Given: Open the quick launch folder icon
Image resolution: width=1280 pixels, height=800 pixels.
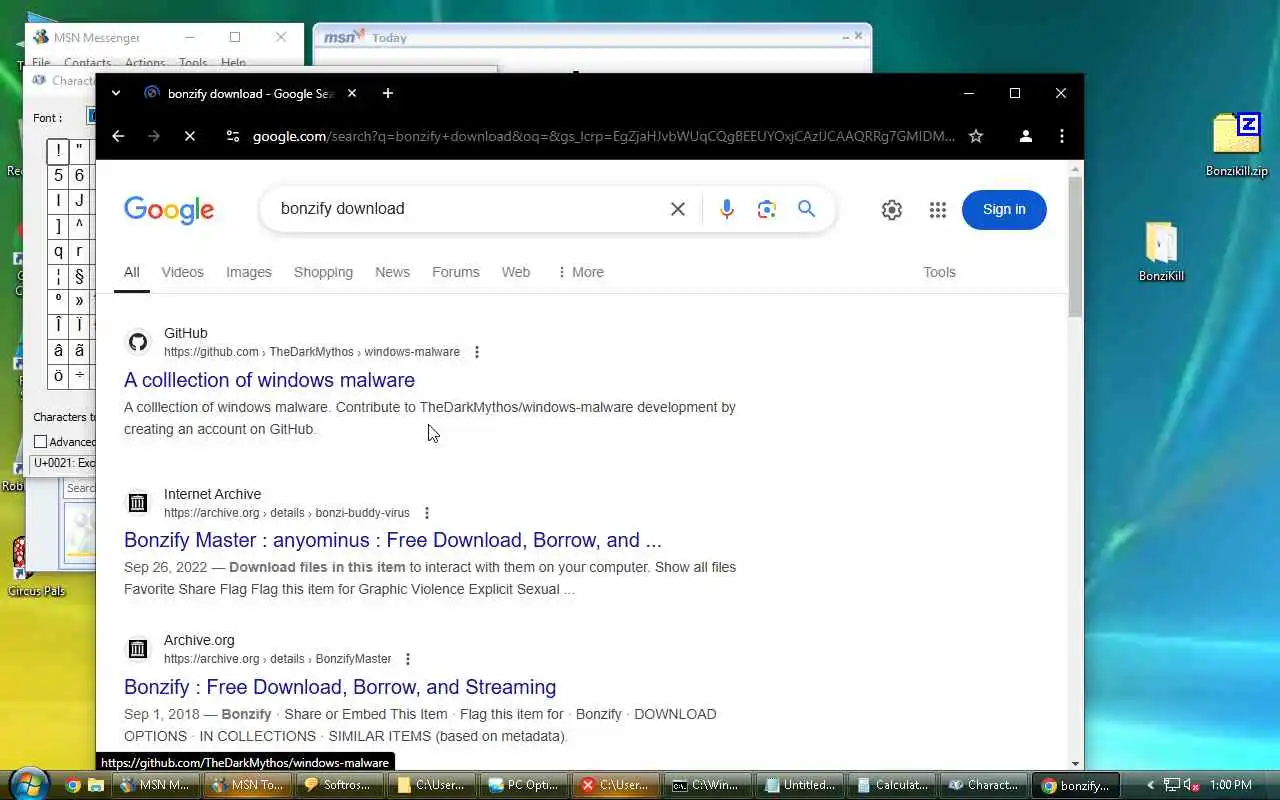Looking at the screenshot, I should 96,786.
